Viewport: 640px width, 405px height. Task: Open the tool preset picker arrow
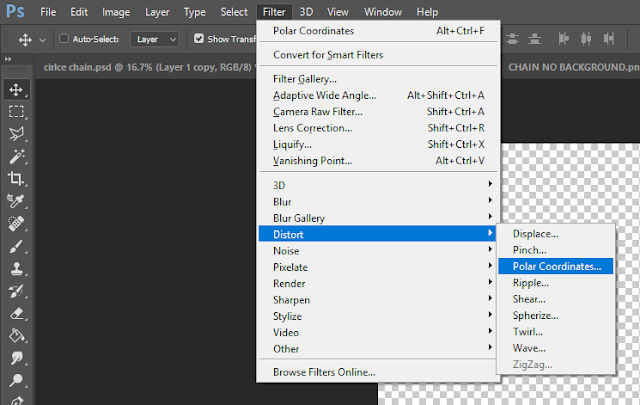coord(42,40)
